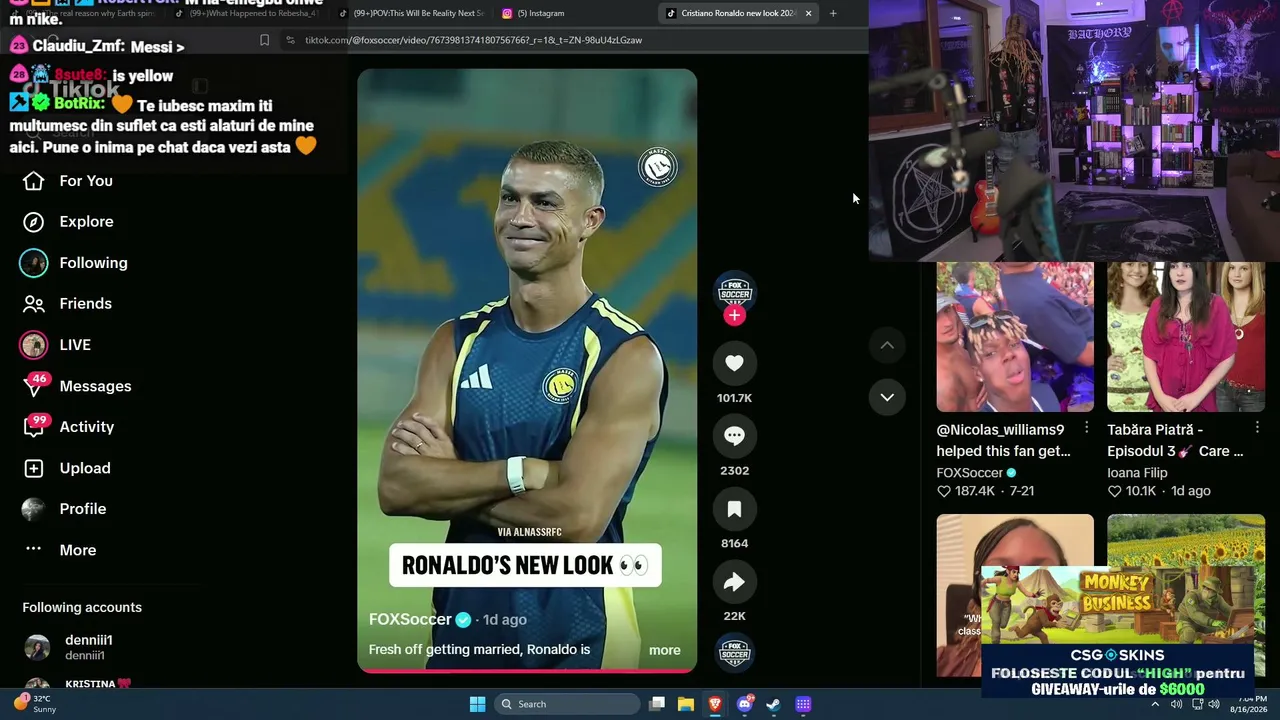This screenshot has width=1280, height=720.
Task: Click the Windows taskbar Search box
Action: pos(568,704)
